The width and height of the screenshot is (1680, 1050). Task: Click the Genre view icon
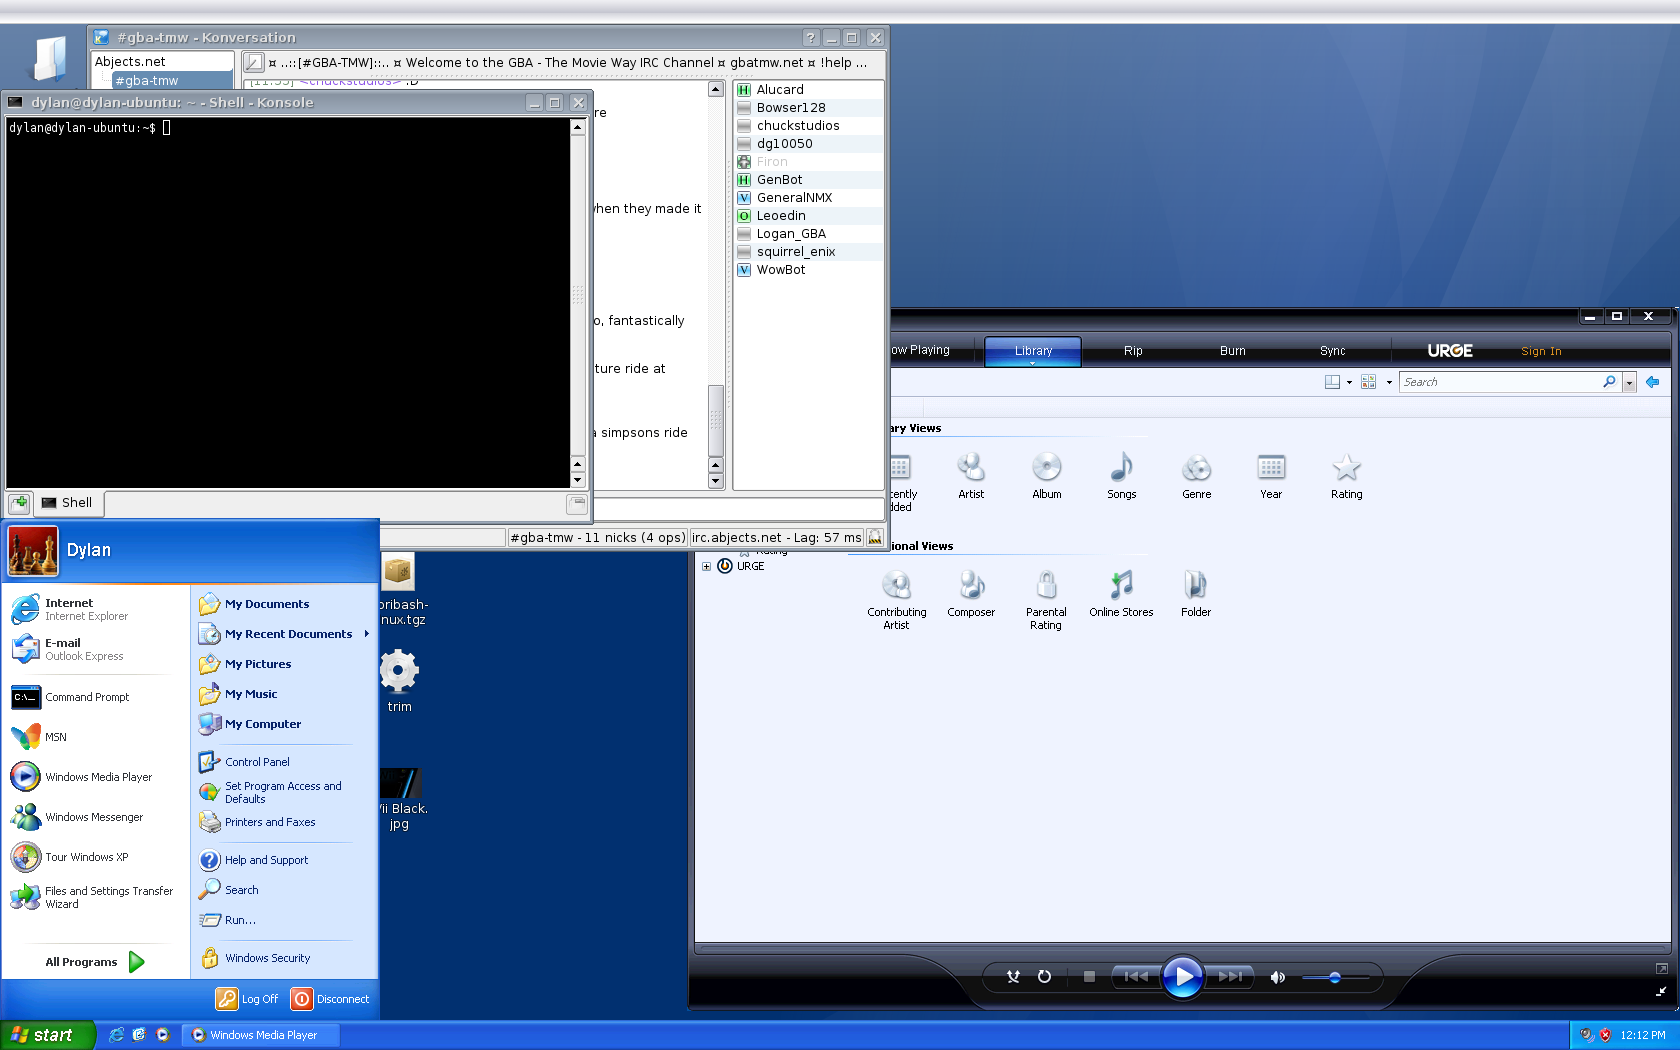pos(1196,469)
